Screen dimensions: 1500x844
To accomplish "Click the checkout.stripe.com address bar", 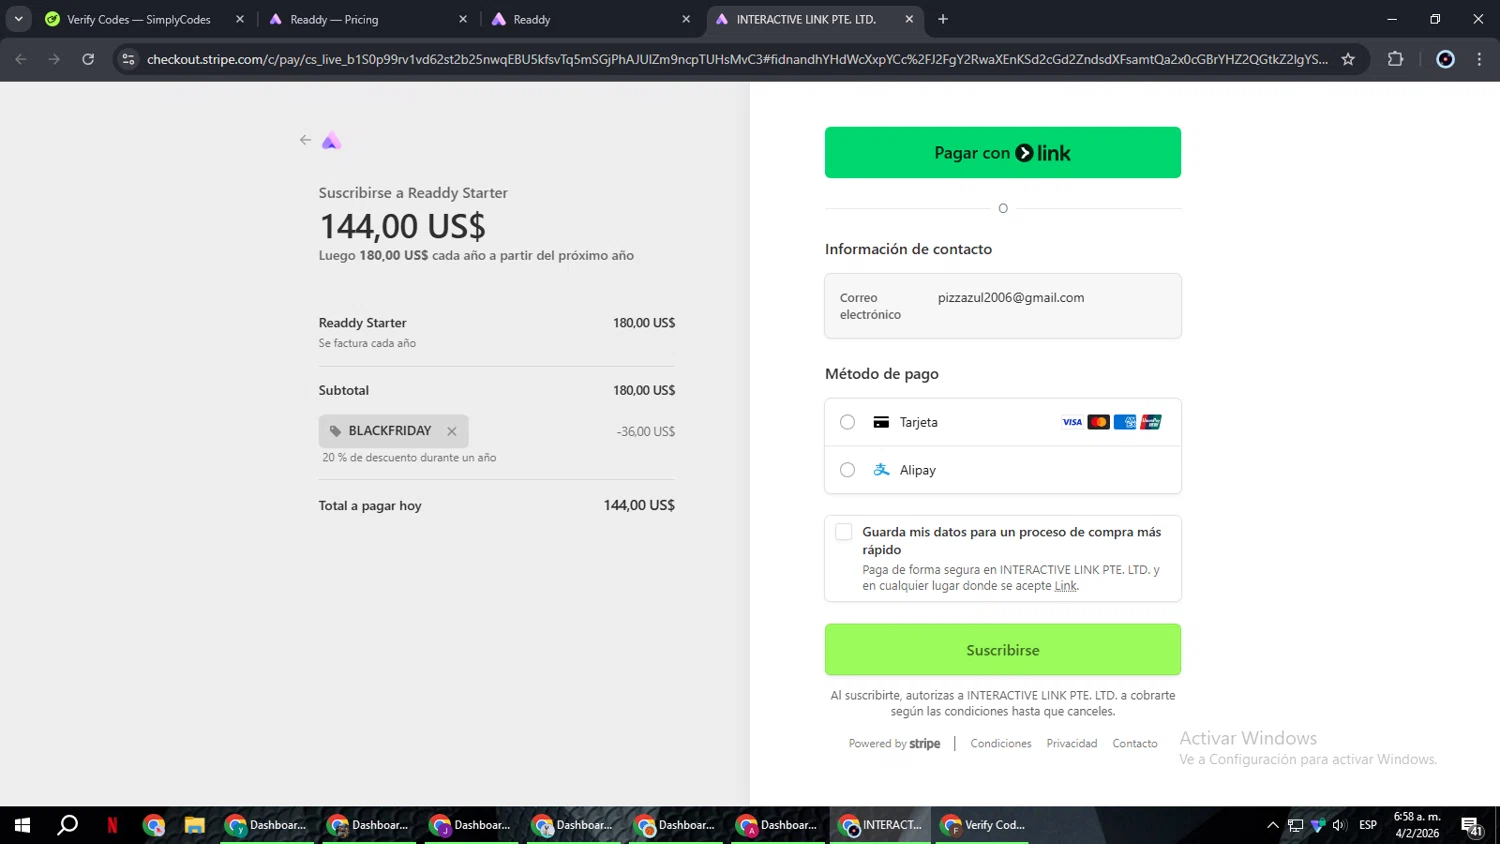I will point(737,59).
